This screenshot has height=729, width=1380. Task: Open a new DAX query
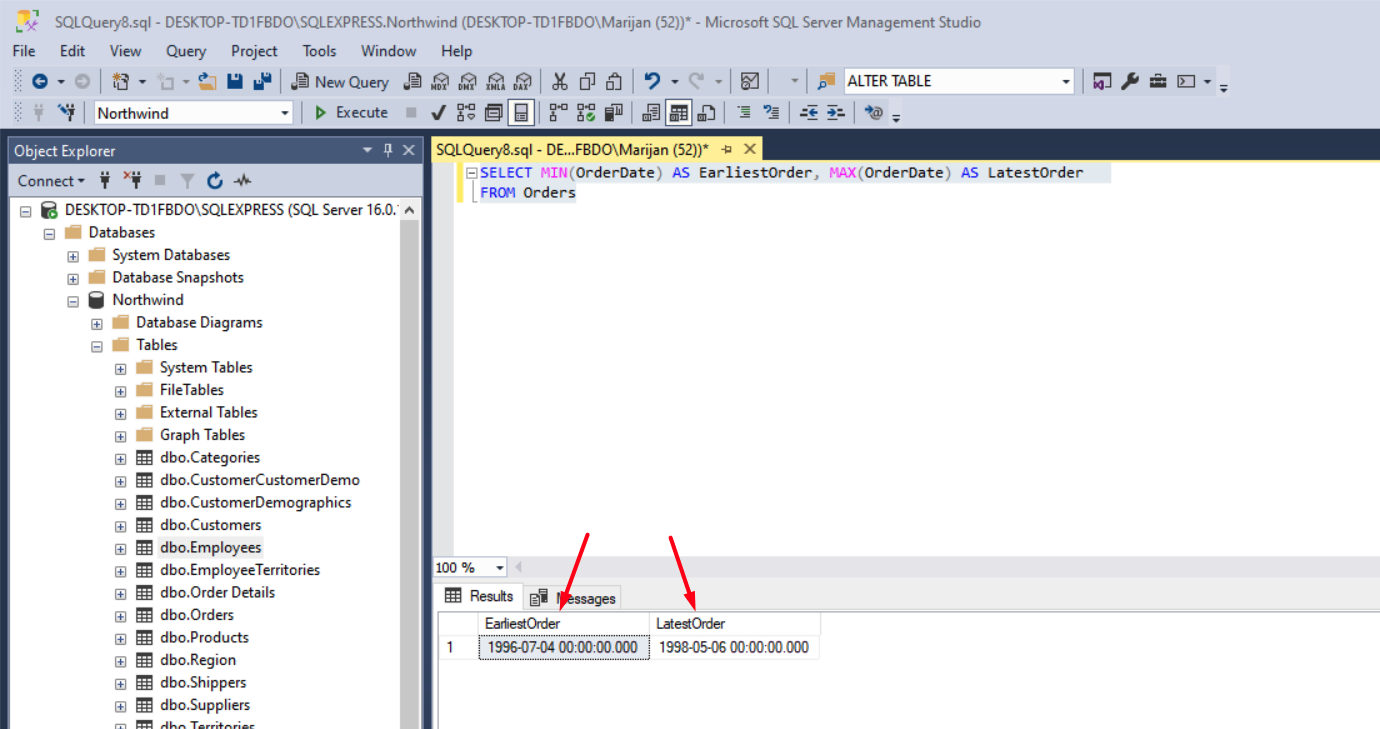(x=522, y=82)
